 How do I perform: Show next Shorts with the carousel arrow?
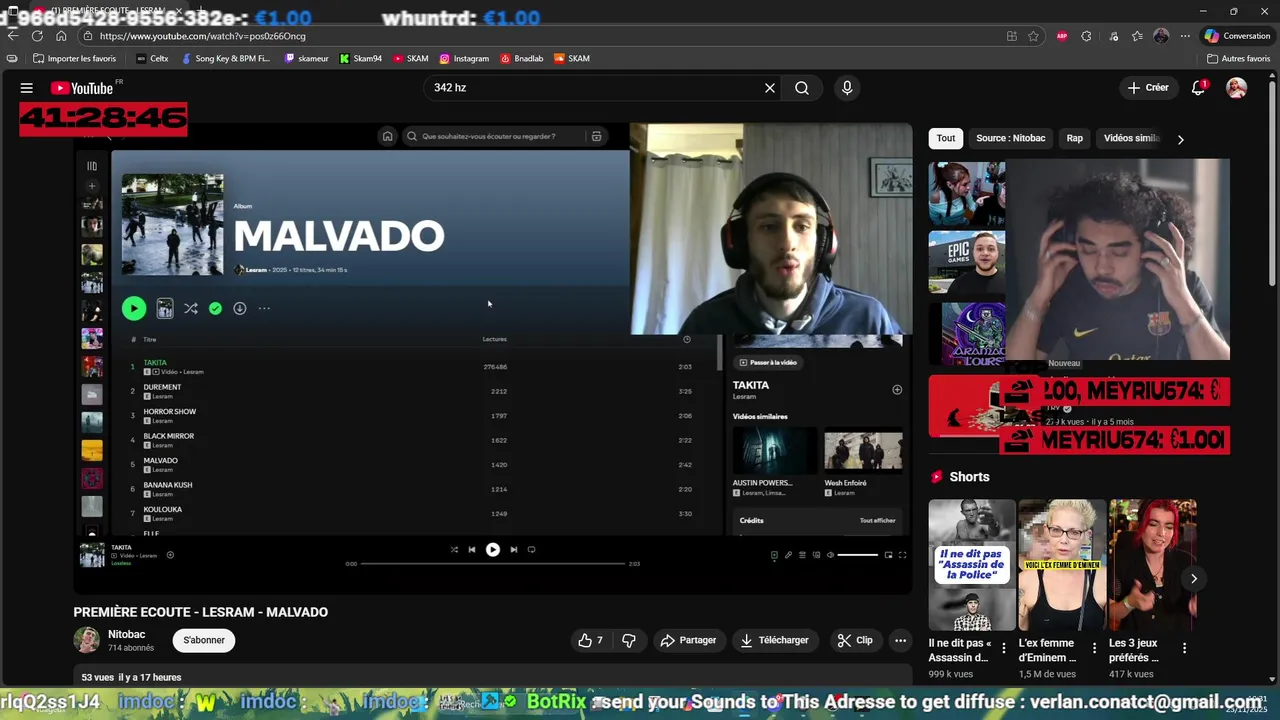click(x=1193, y=579)
